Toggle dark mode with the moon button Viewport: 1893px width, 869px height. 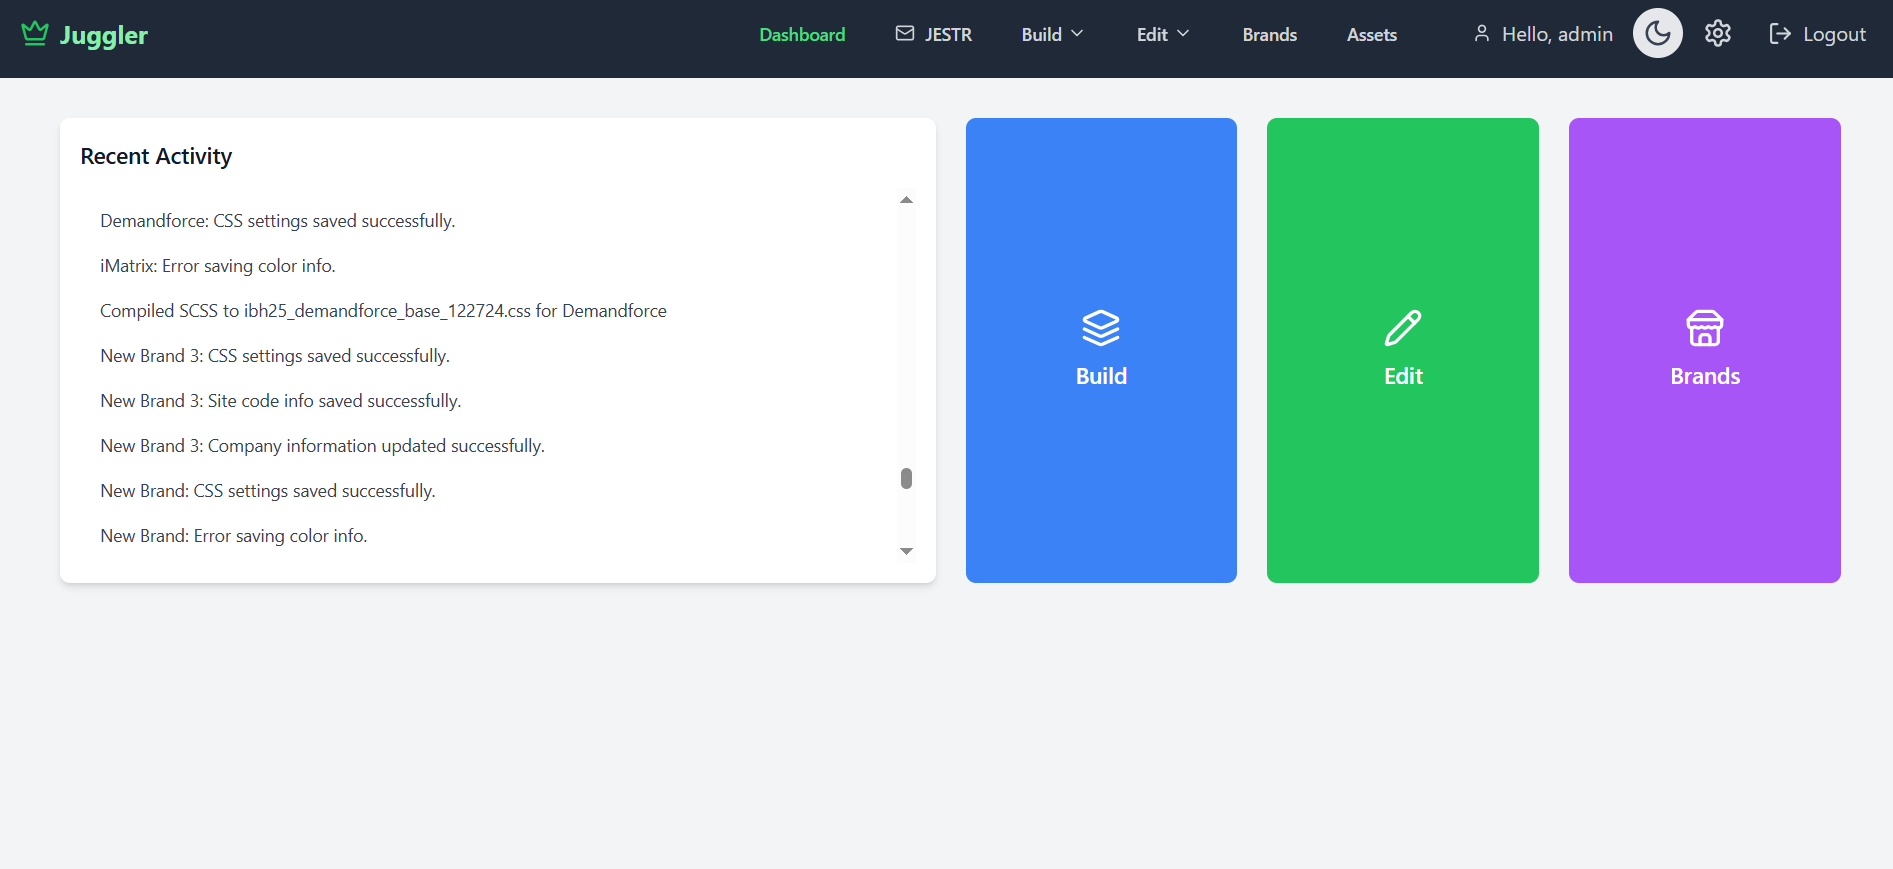[1657, 34]
